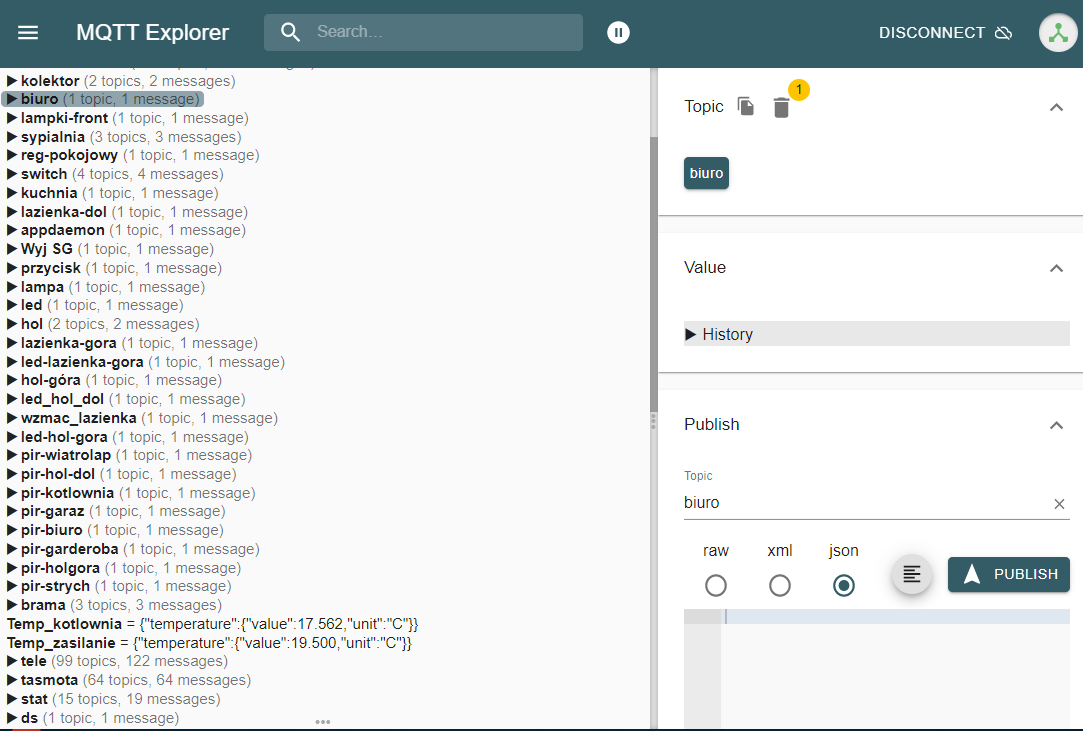Collapse the Publish section chevron
Screen dimensions: 1083x731
(1056, 425)
